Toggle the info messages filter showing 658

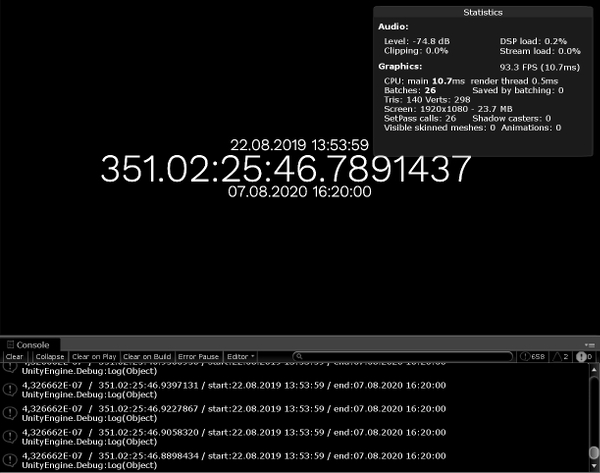point(531,356)
